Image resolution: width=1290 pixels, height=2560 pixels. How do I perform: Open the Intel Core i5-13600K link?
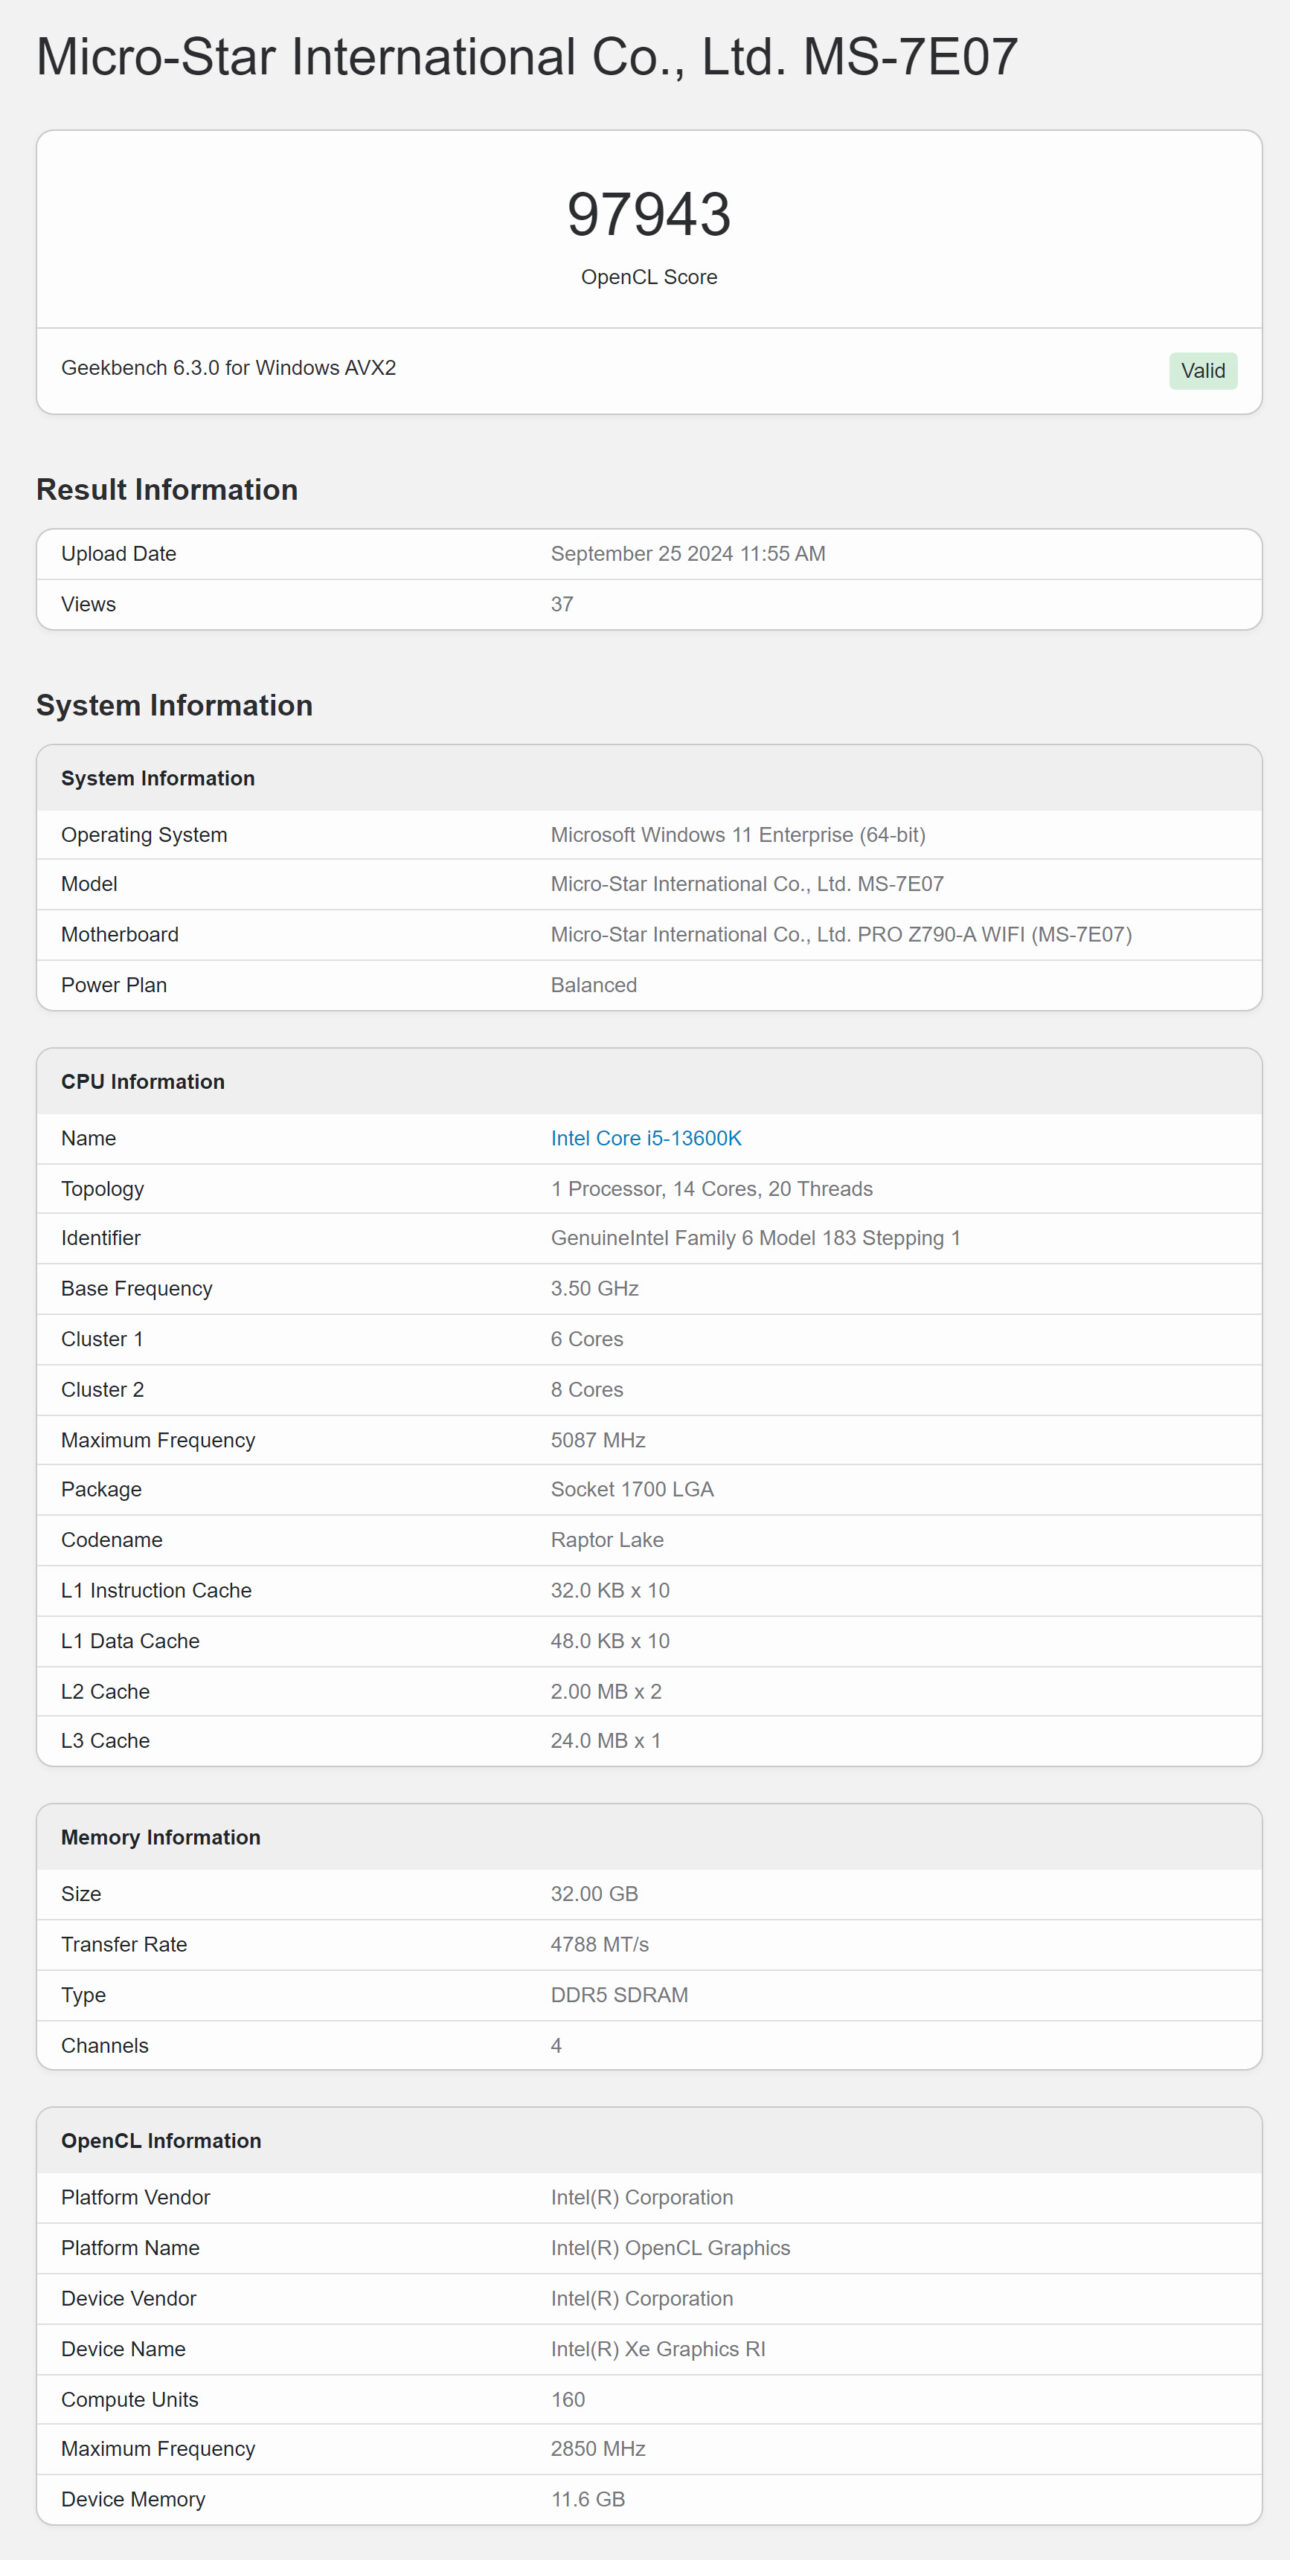pyautogui.click(x=646, y=1138)
